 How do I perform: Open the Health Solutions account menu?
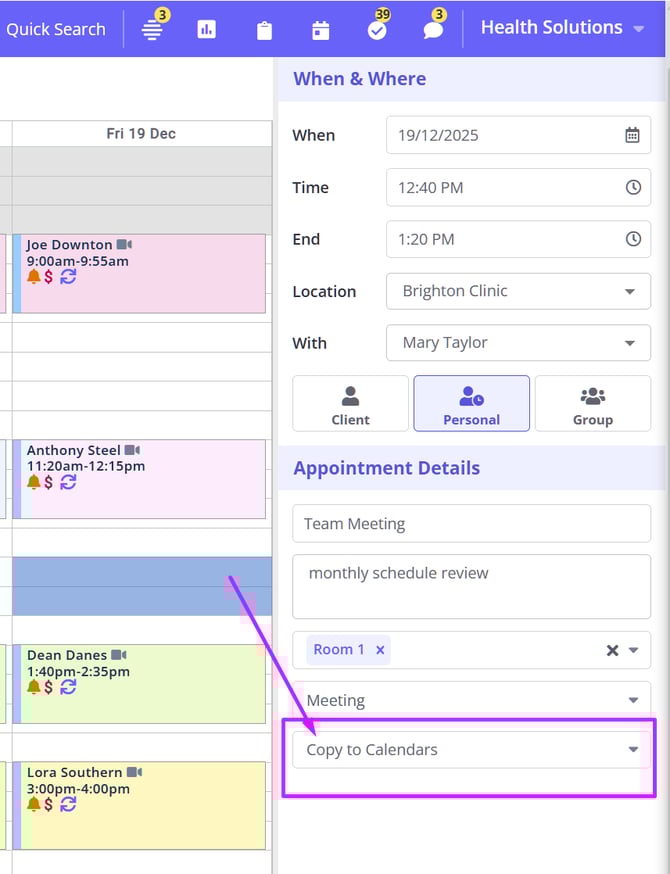pos(562,28)
